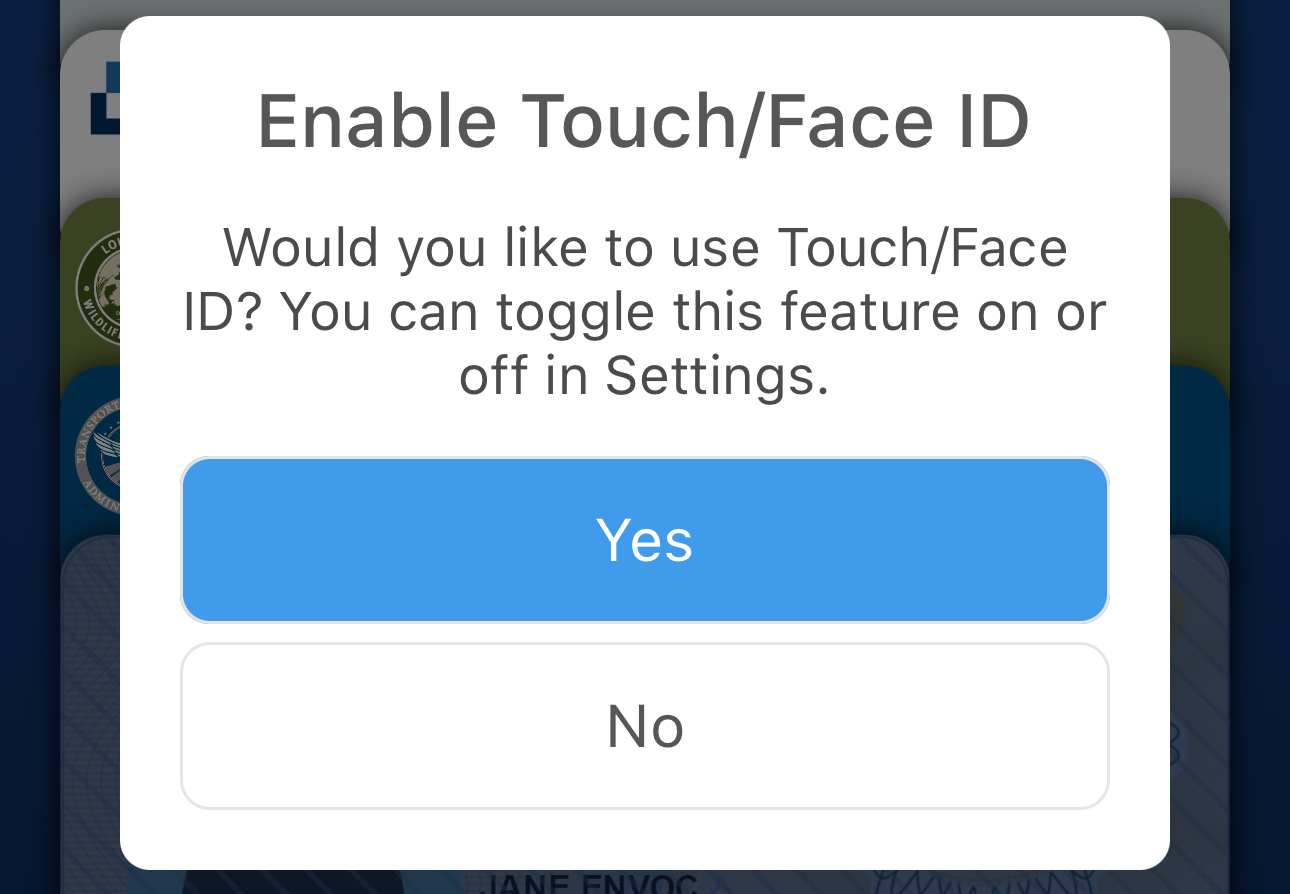Image resolution: width=1290 pixels, height=894 pixels.
Task: Tap the blue Yes button
Action: pos(645,540)
